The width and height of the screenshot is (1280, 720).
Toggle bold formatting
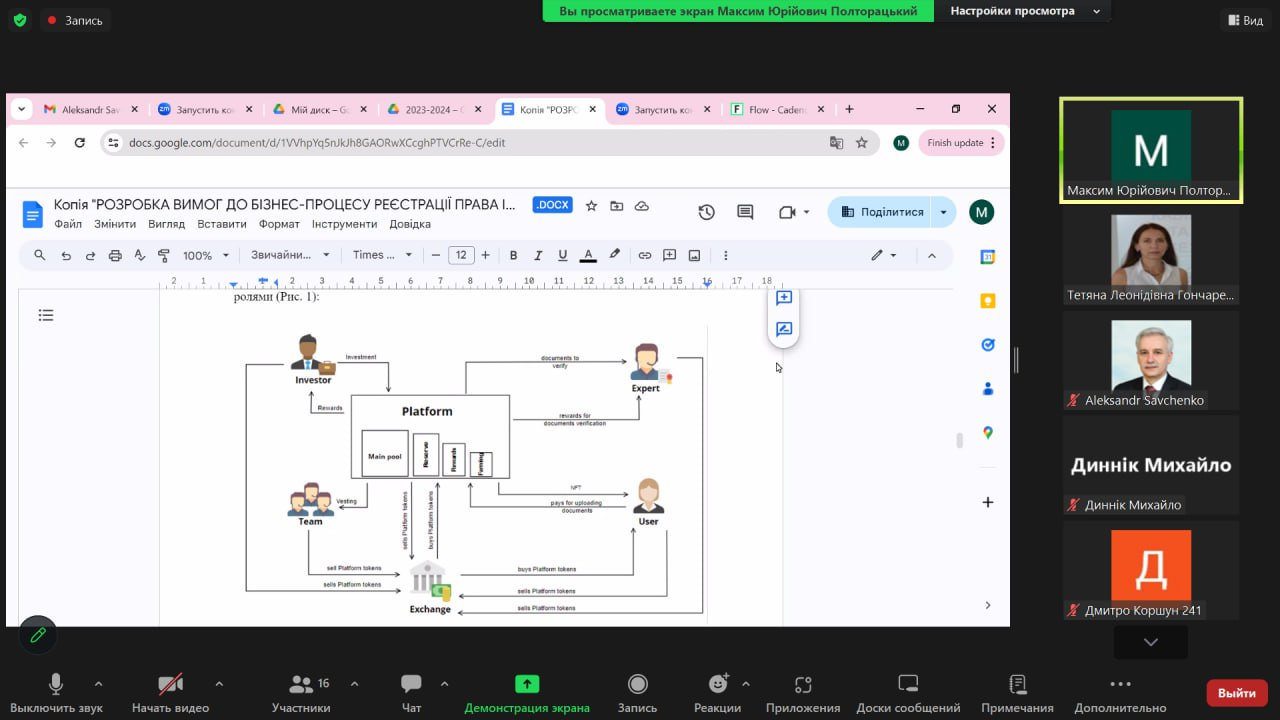coord(514,255)
